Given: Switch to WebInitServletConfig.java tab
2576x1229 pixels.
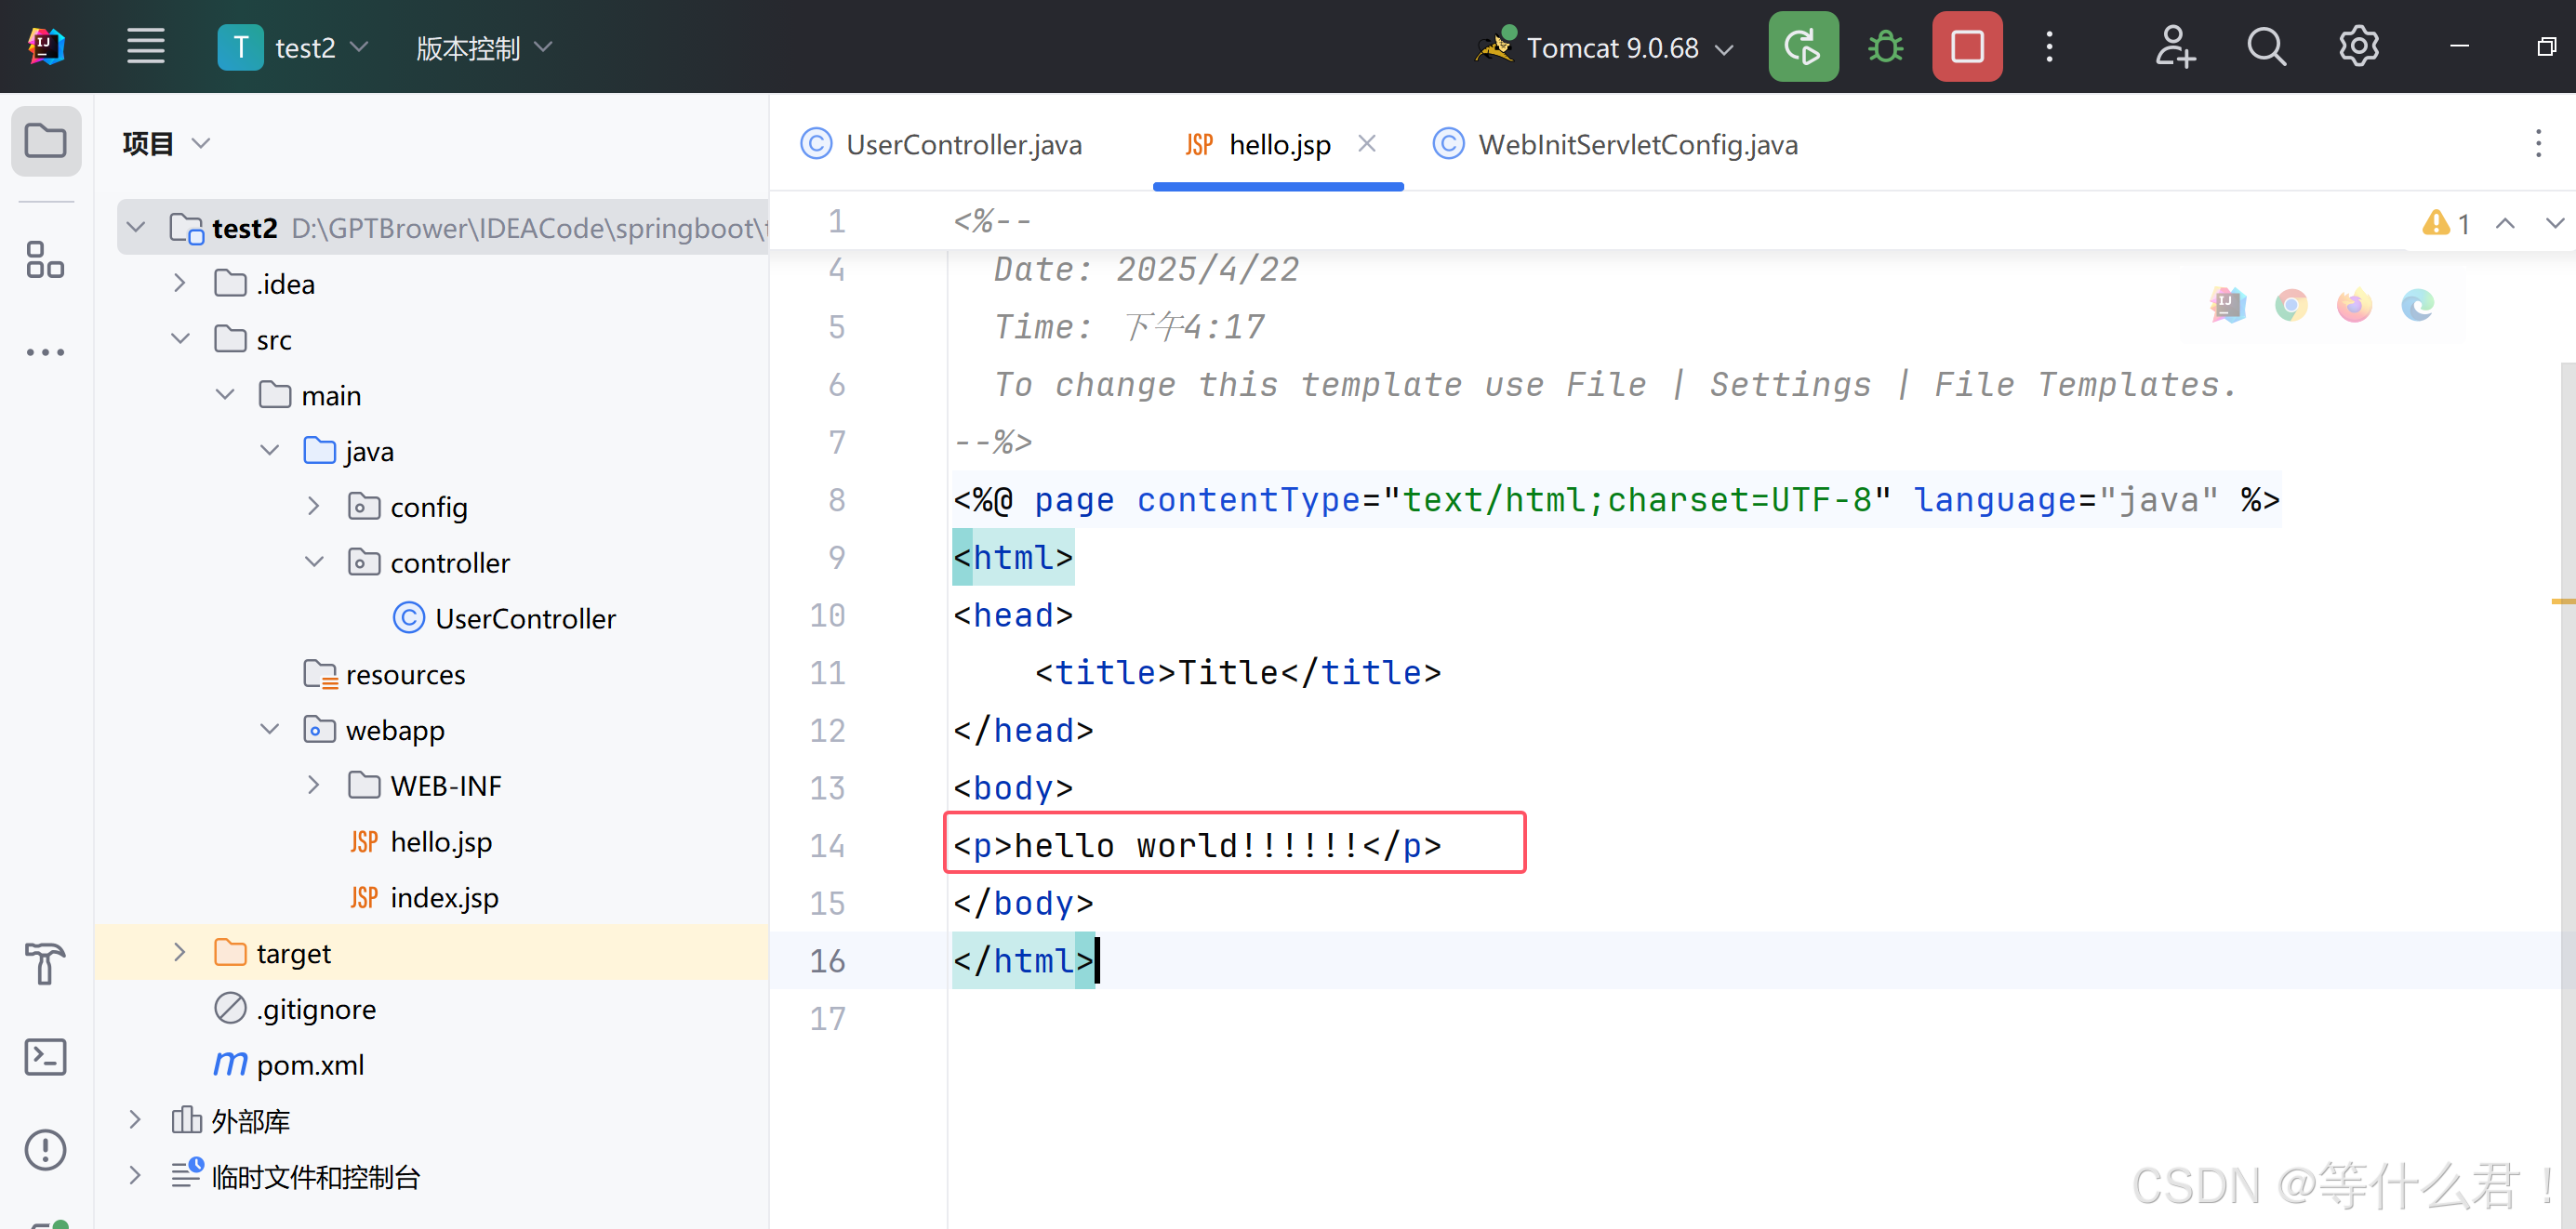Looking at the screenshot, I should coord(1636,145).
